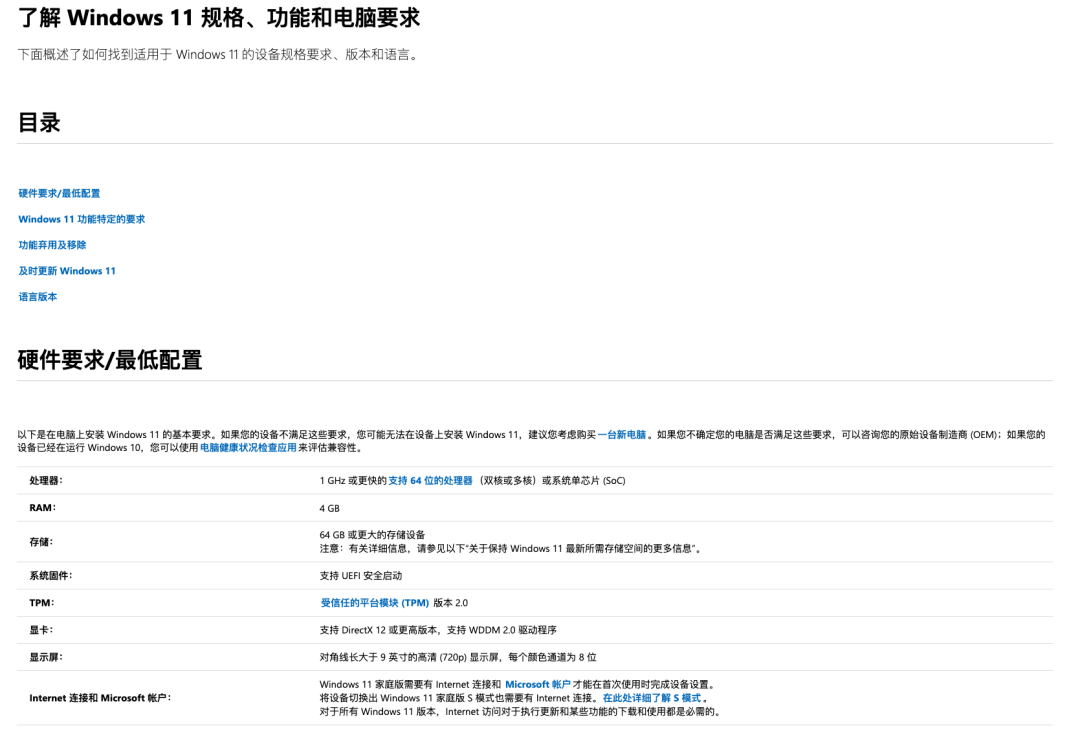This screenshot has width=1080, height=746.
Task: Go to 功能弃用及移除 section link
Action: (x=52, y=245)
